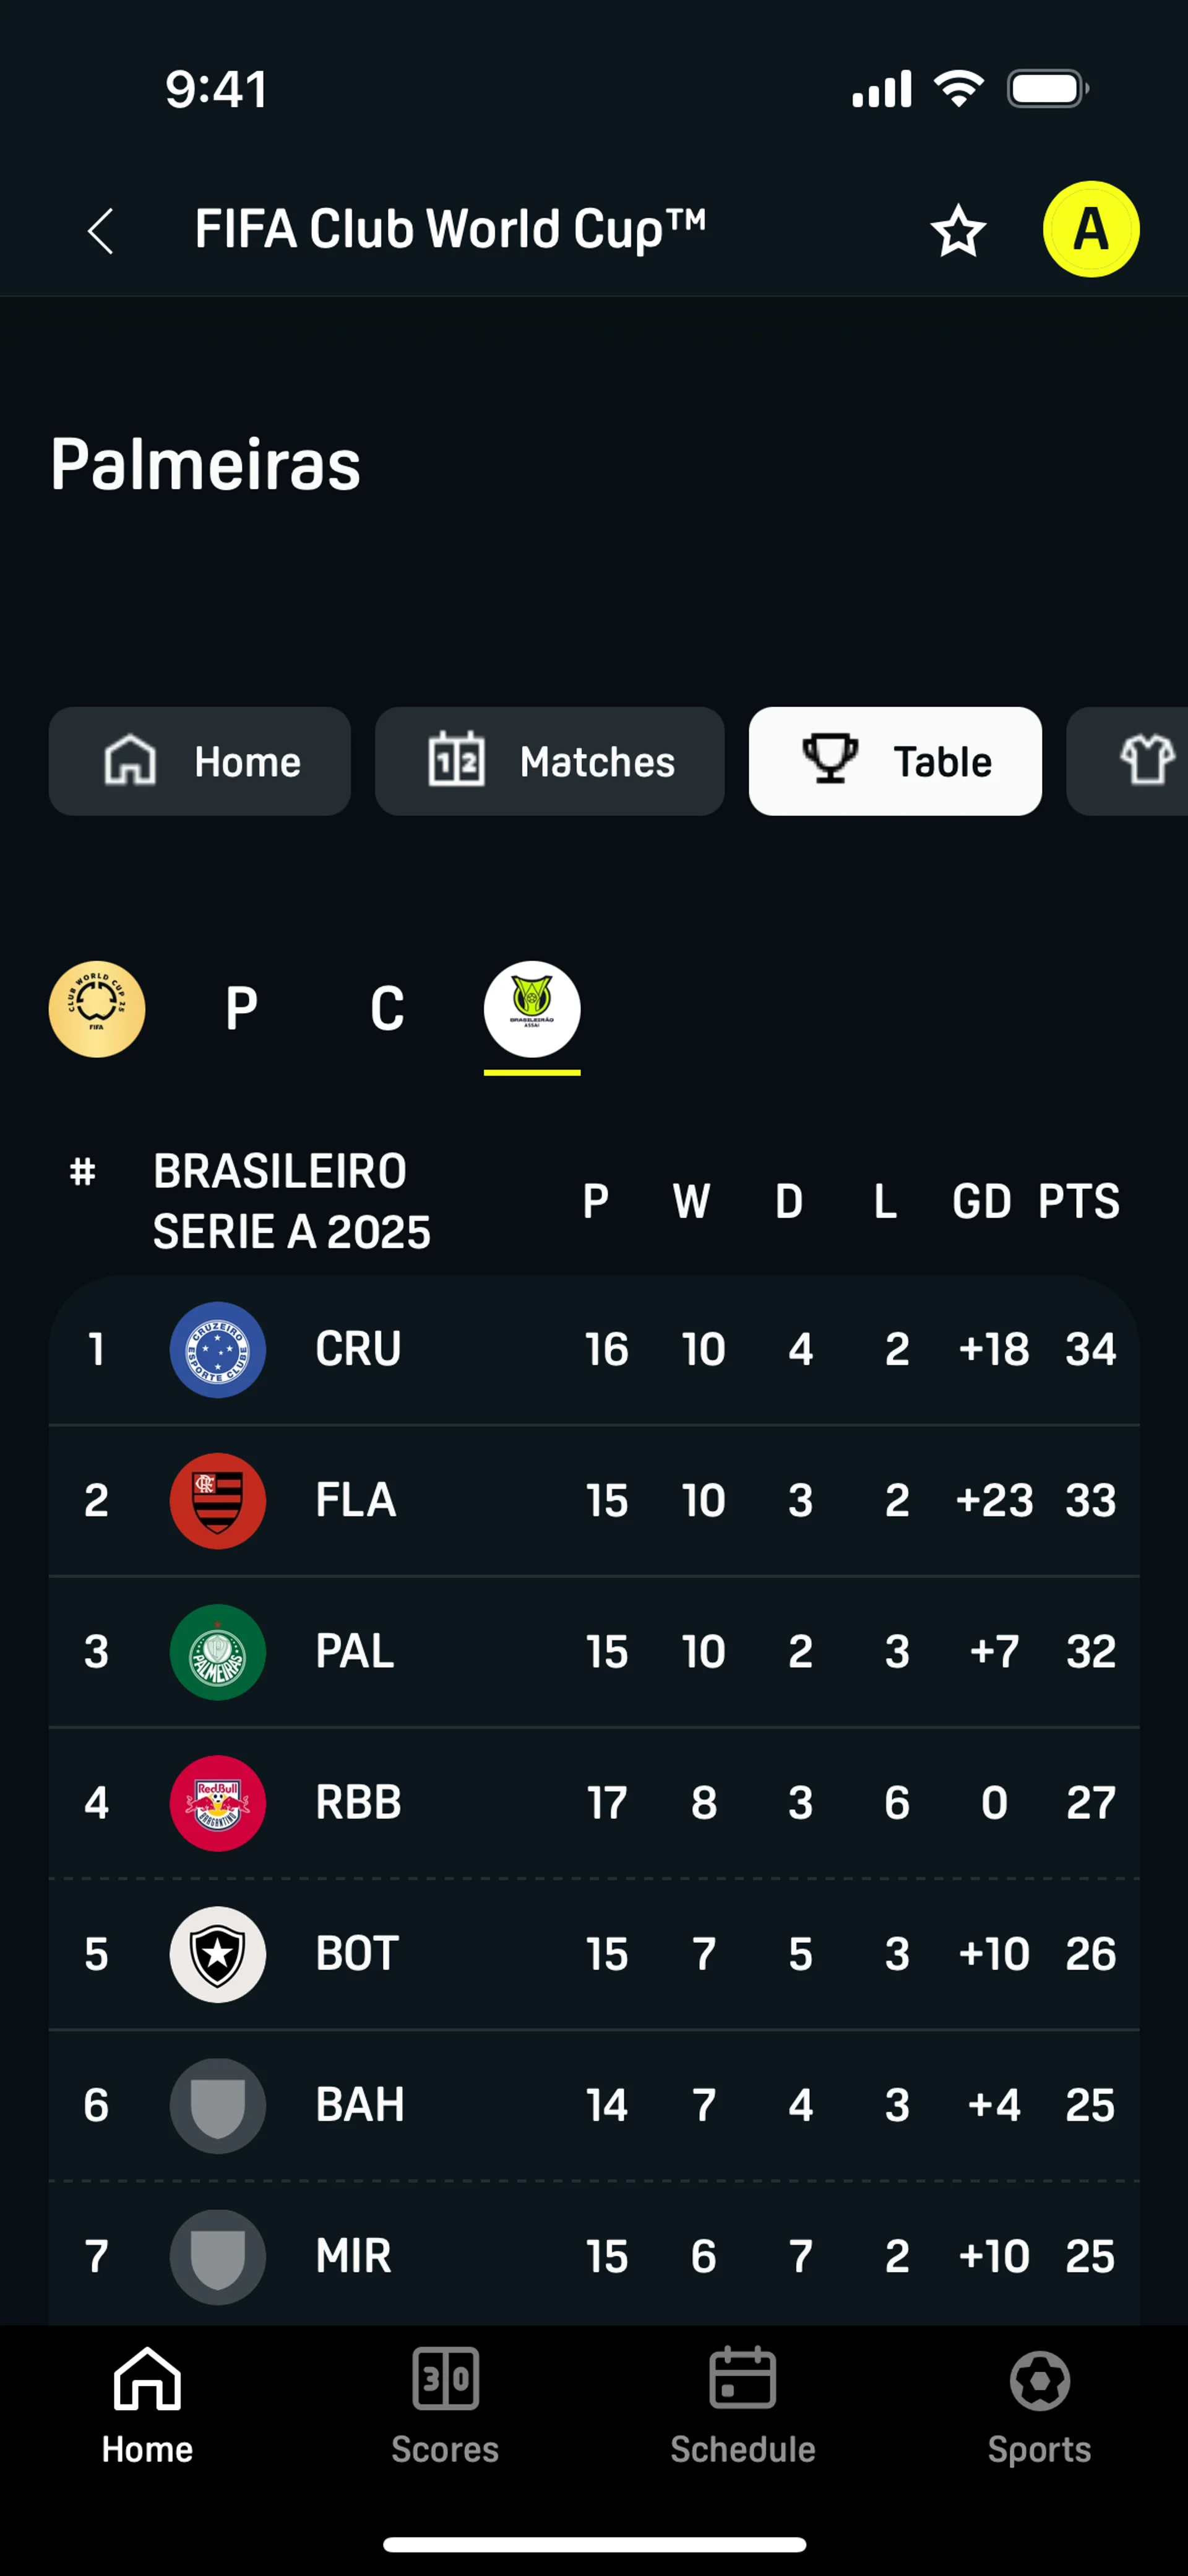The image size is (1188, 2576).
Task: Choose the P competition filter
Action: (x=241, y=1009)
